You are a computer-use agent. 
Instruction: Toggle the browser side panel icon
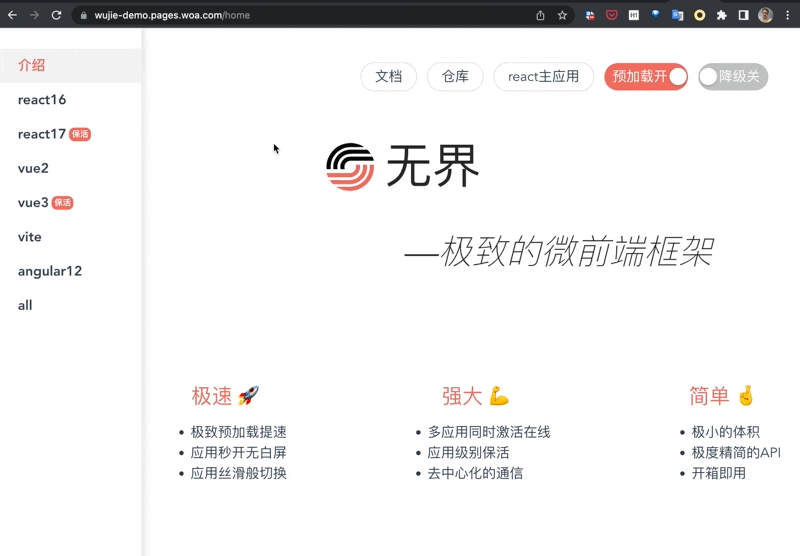tap(743, 15)
